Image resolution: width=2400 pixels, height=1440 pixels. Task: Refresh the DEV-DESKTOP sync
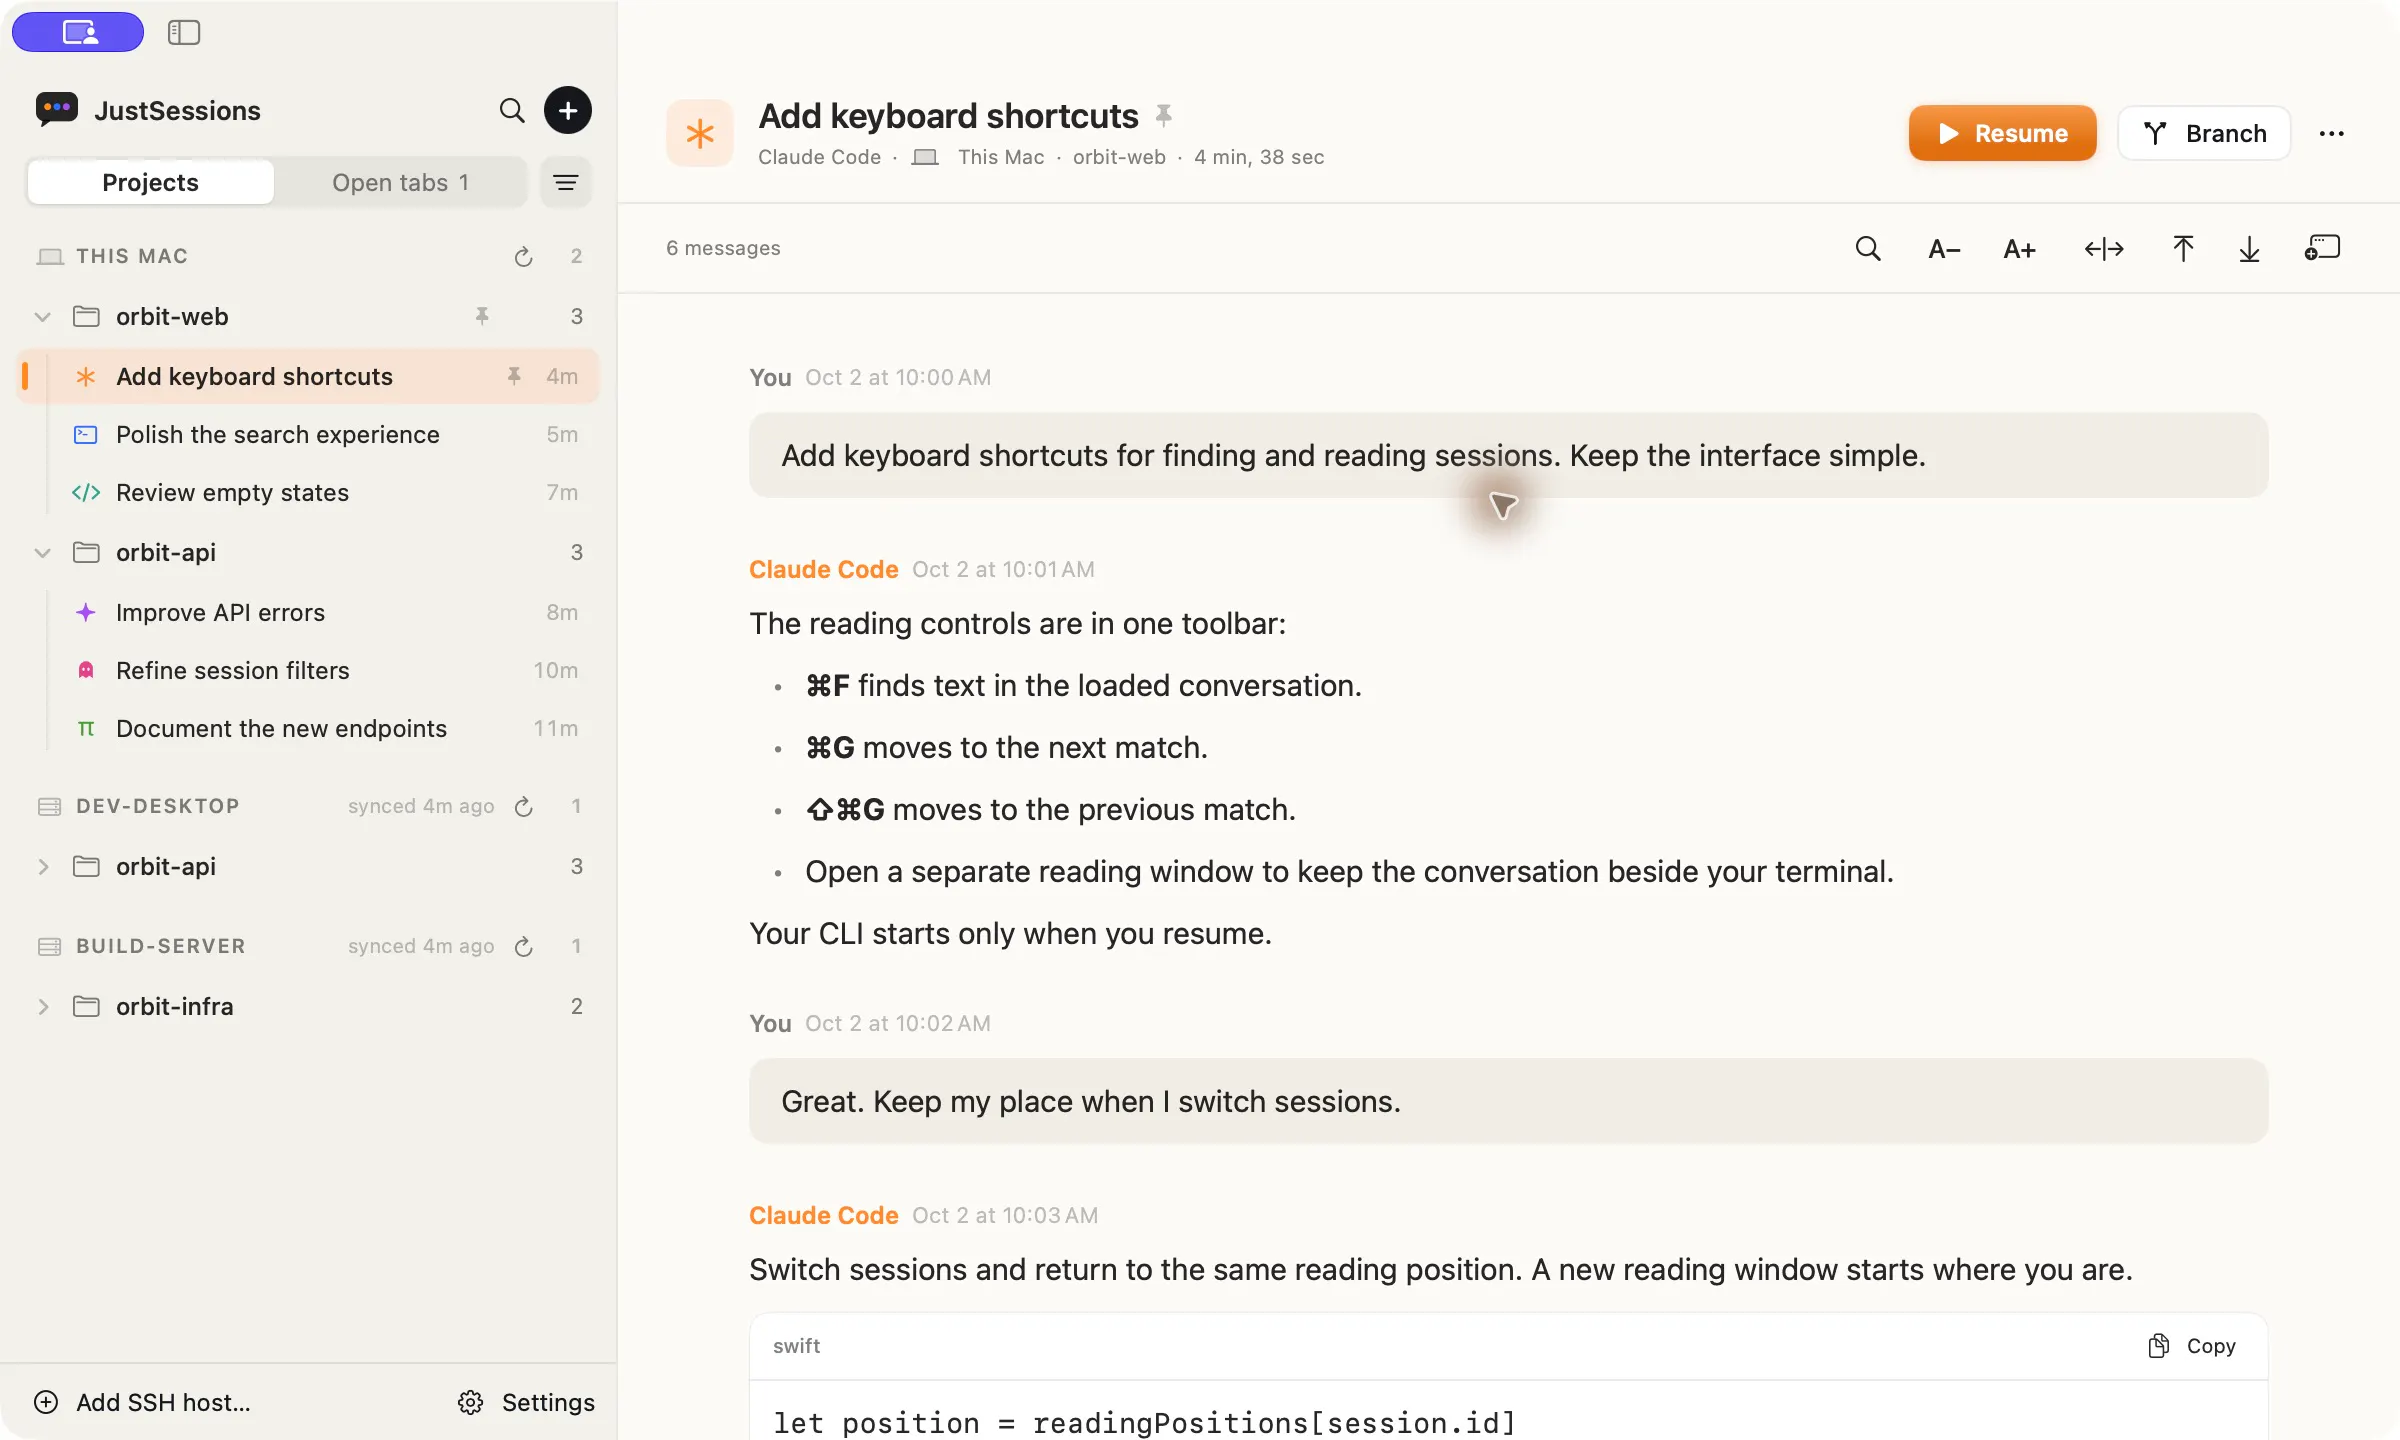click(523, 806)
